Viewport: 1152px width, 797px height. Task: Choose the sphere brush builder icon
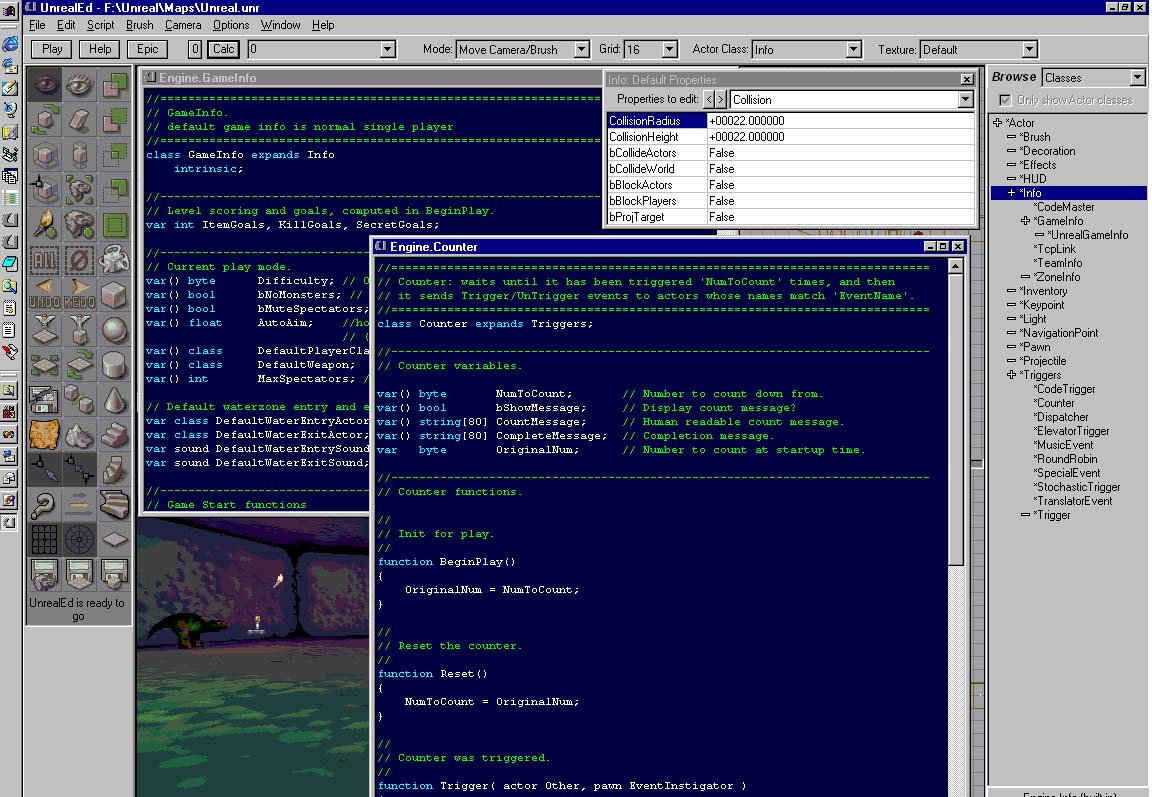coord(114,329)
